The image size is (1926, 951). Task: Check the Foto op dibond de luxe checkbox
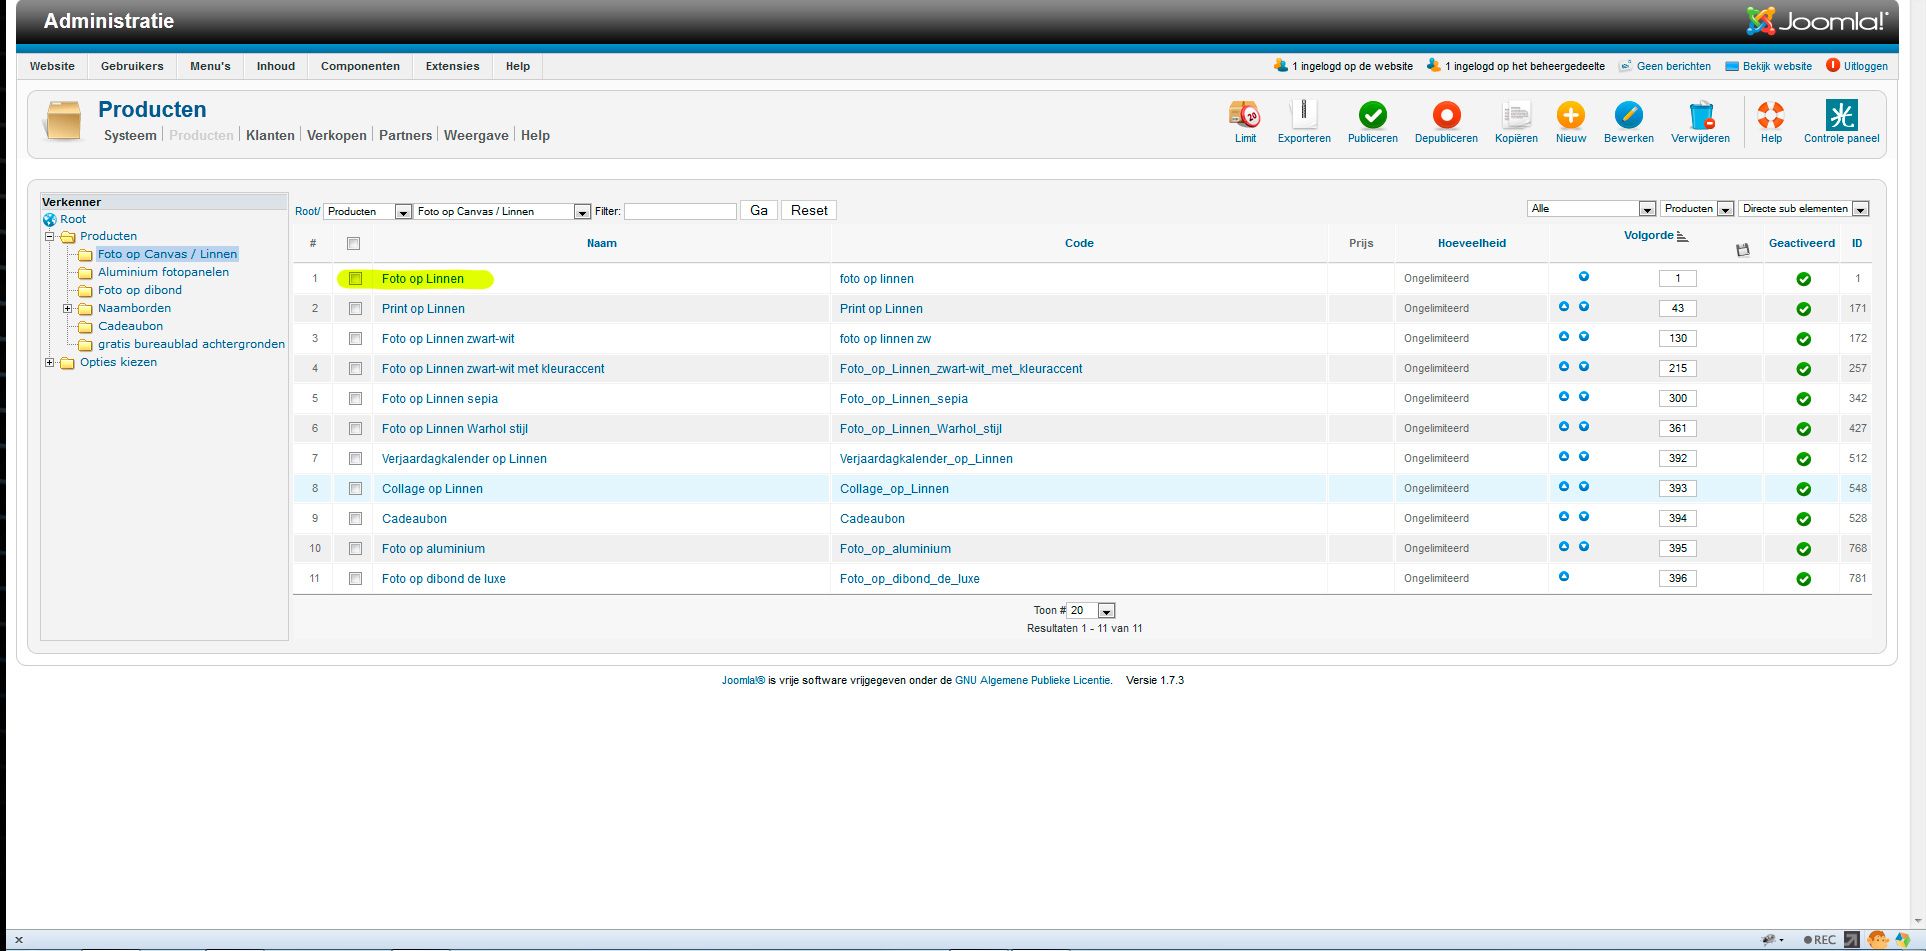coord(355,579)
